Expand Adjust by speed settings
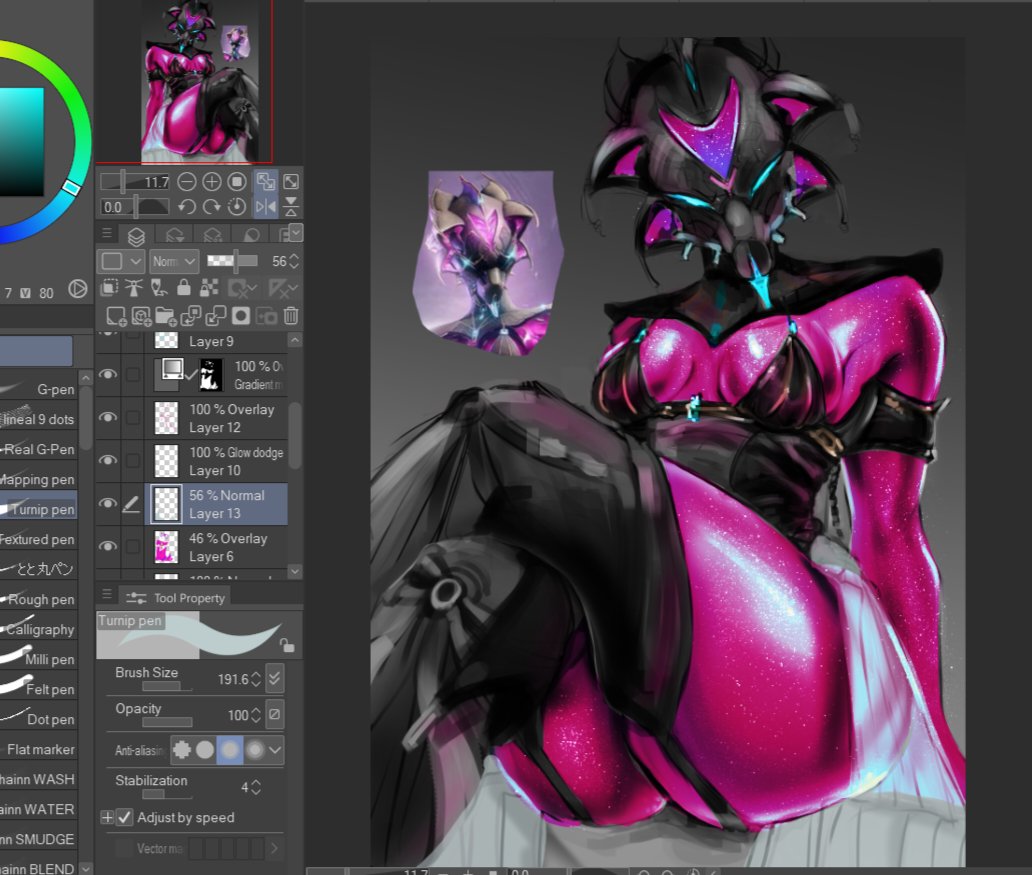Image resolution: width=1032 pixels, height=875 pixels. click(107, 817)
